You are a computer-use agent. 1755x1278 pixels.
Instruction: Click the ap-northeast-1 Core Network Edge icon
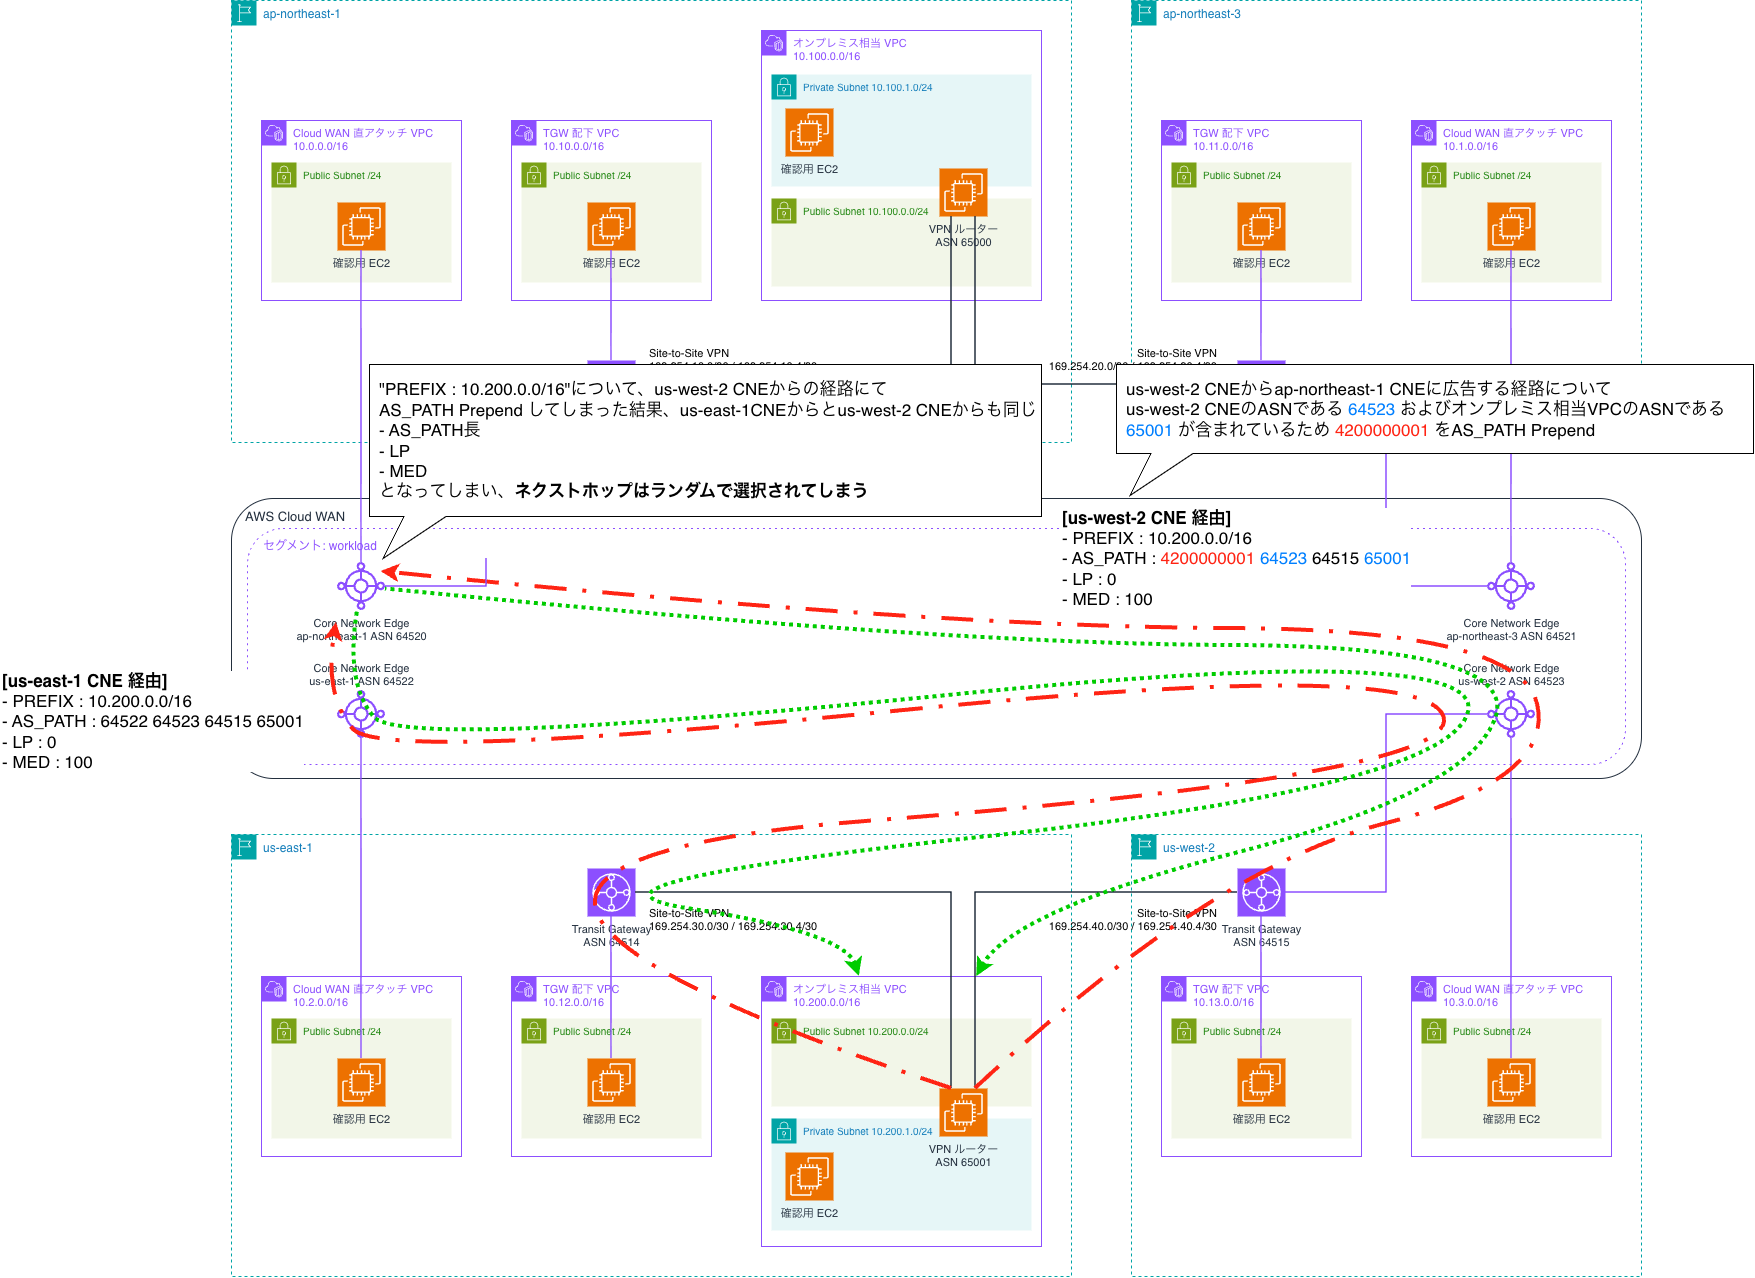(x=361, y=586)
